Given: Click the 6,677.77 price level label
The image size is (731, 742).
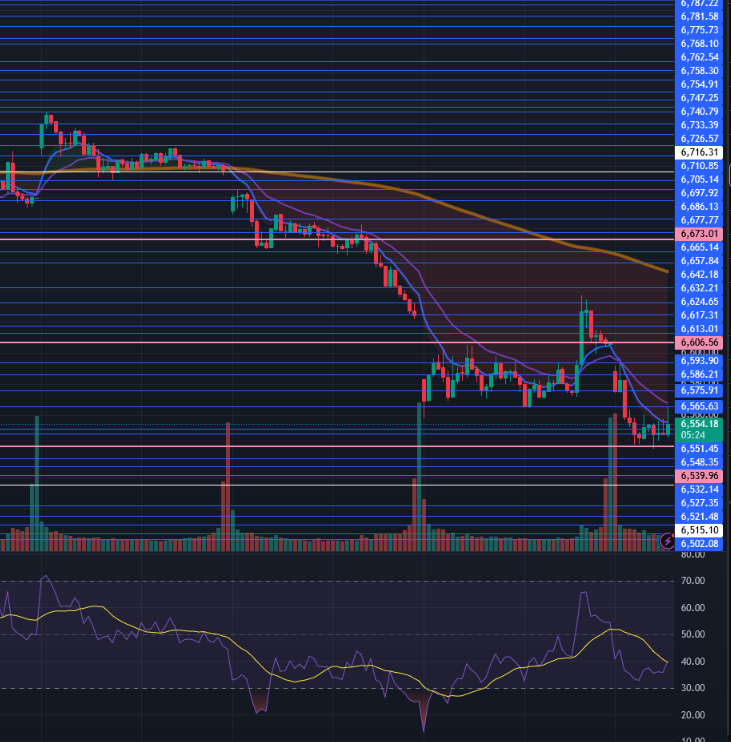Looking at the screenshot, I should (x=699, y=221).
